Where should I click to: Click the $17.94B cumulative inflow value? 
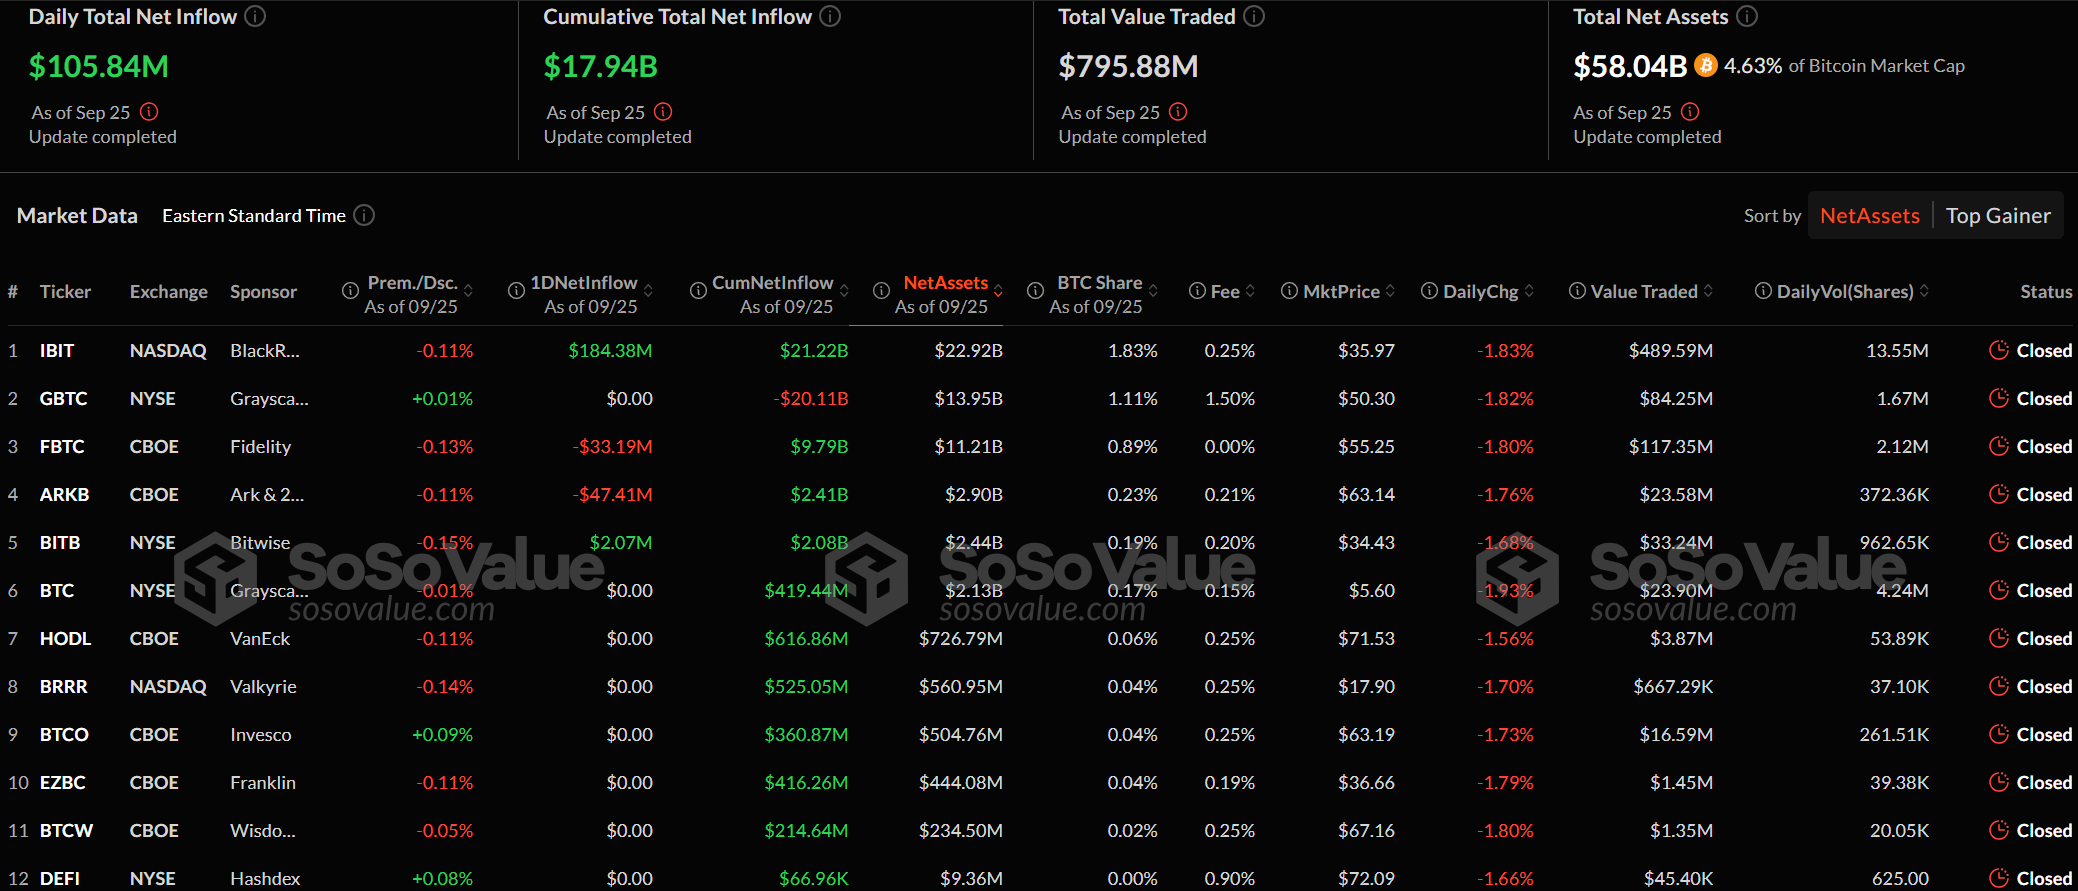[x=600, y=66]
